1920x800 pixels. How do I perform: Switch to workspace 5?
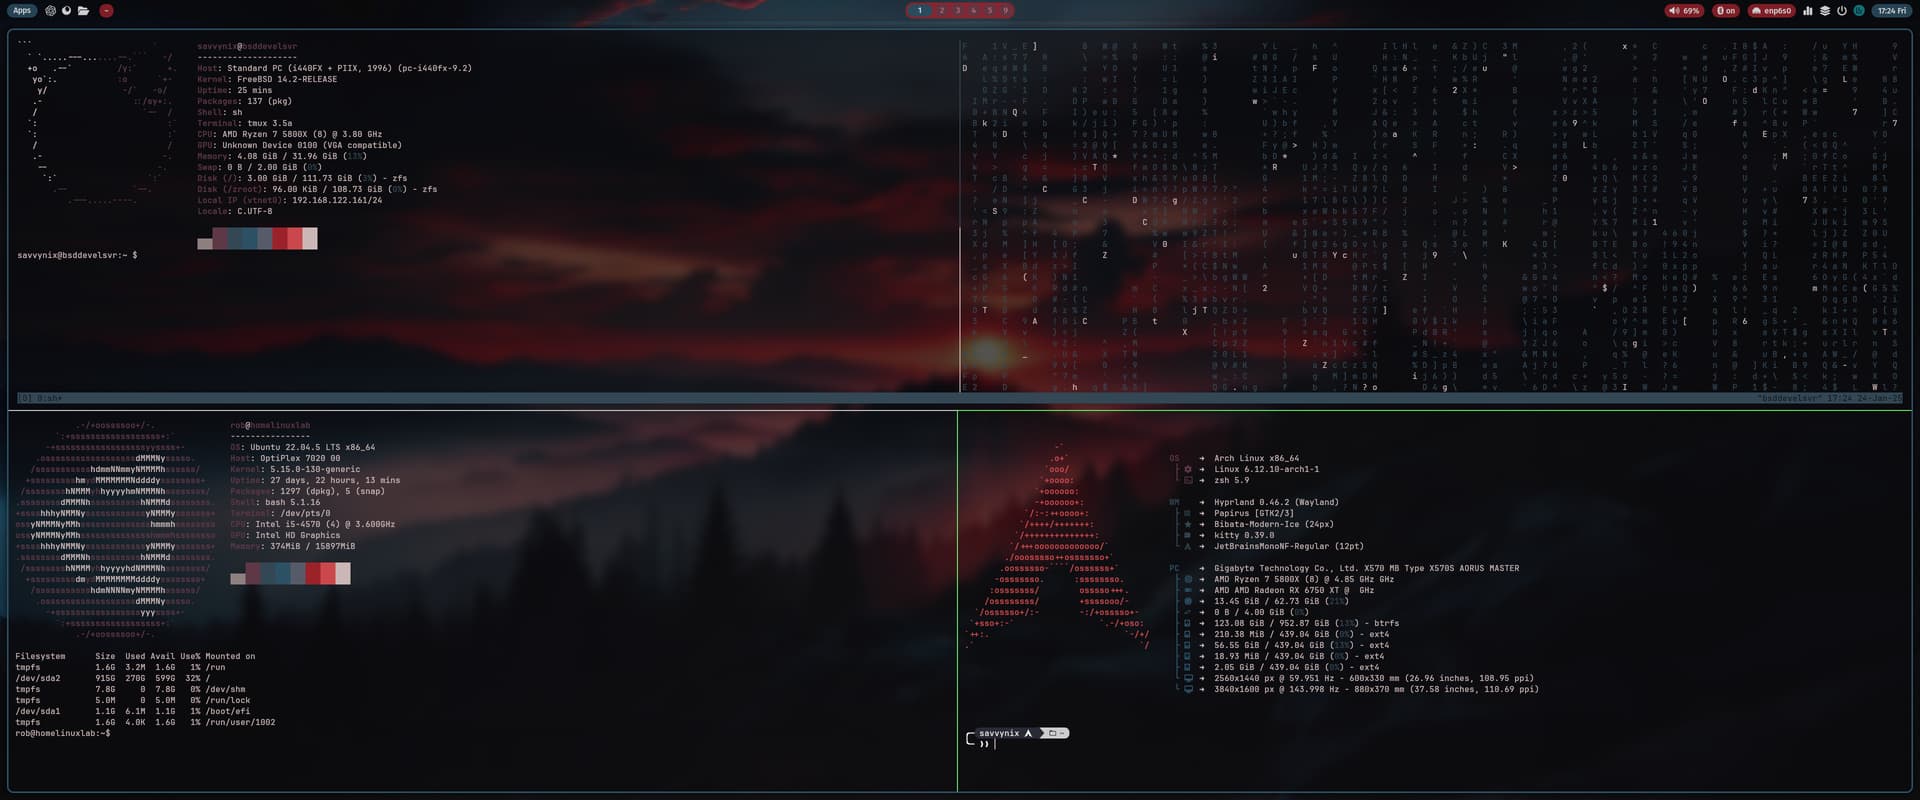point(989,11)
